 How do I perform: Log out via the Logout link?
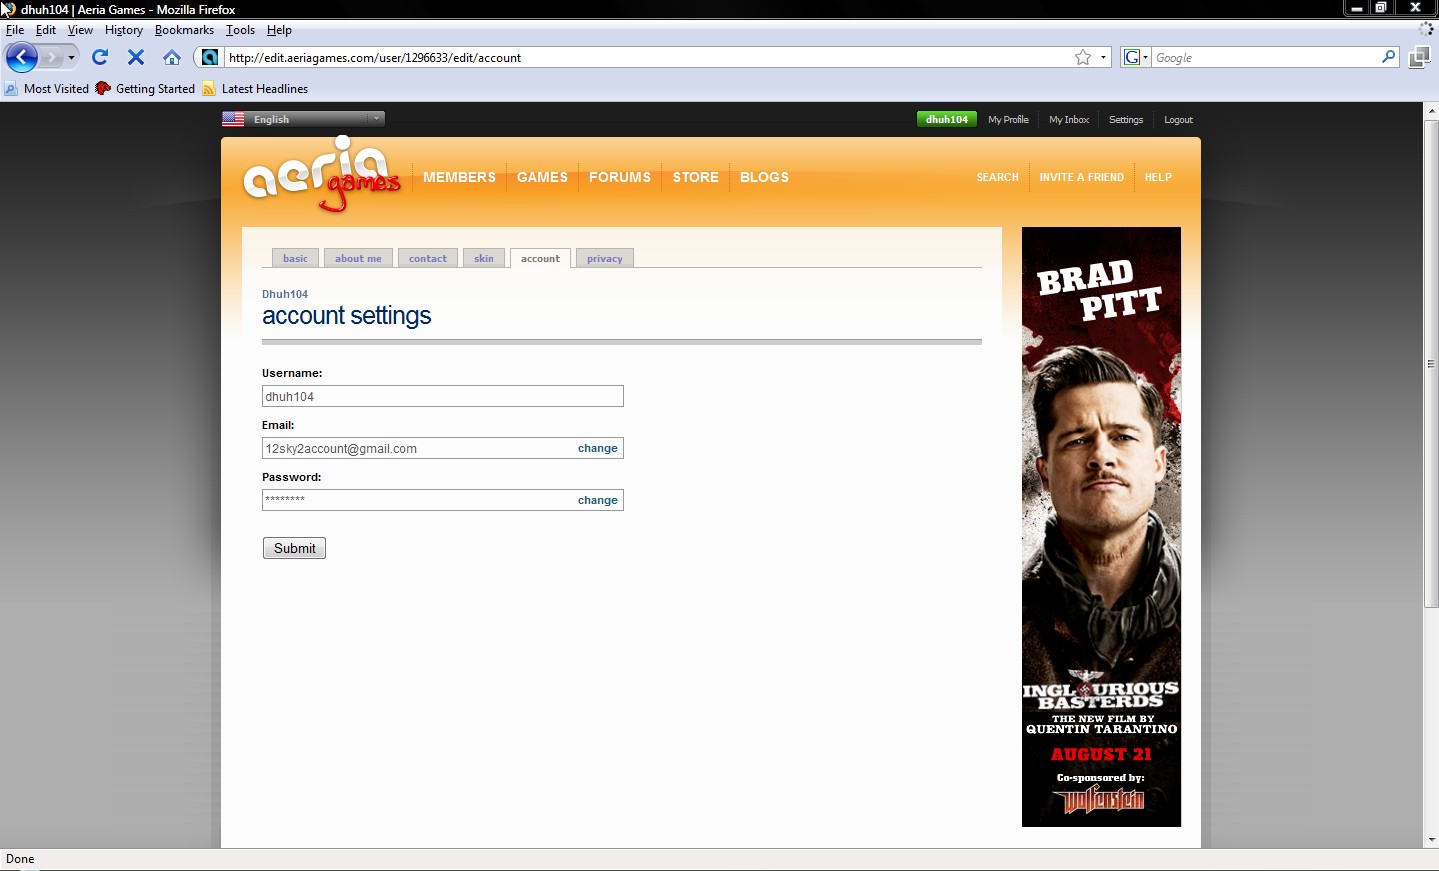tap(1178, 119)
